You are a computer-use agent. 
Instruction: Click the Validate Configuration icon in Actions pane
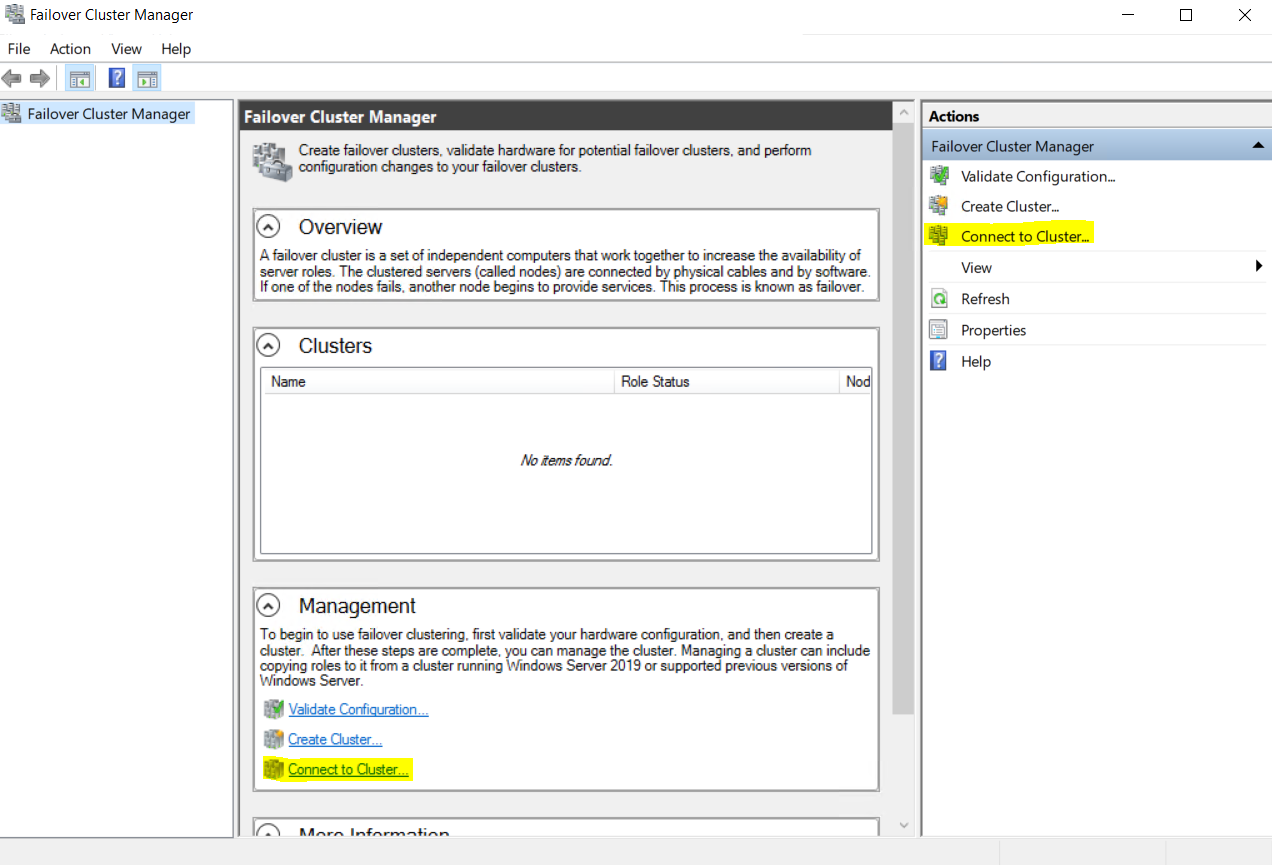[939, 176]
